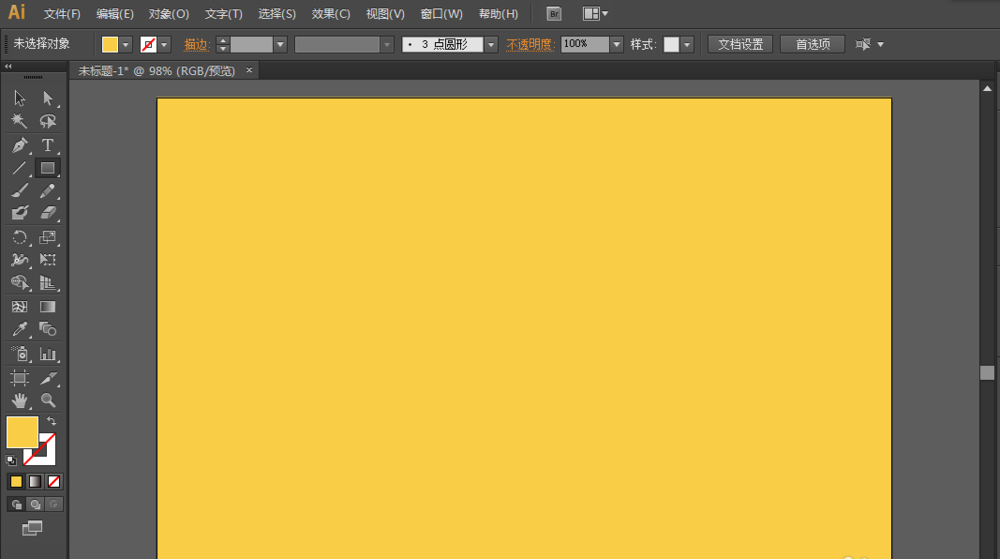Screen dimensions: 1000x559
Task: Swap fill and stroke colors
Action: tap(52, 421)
